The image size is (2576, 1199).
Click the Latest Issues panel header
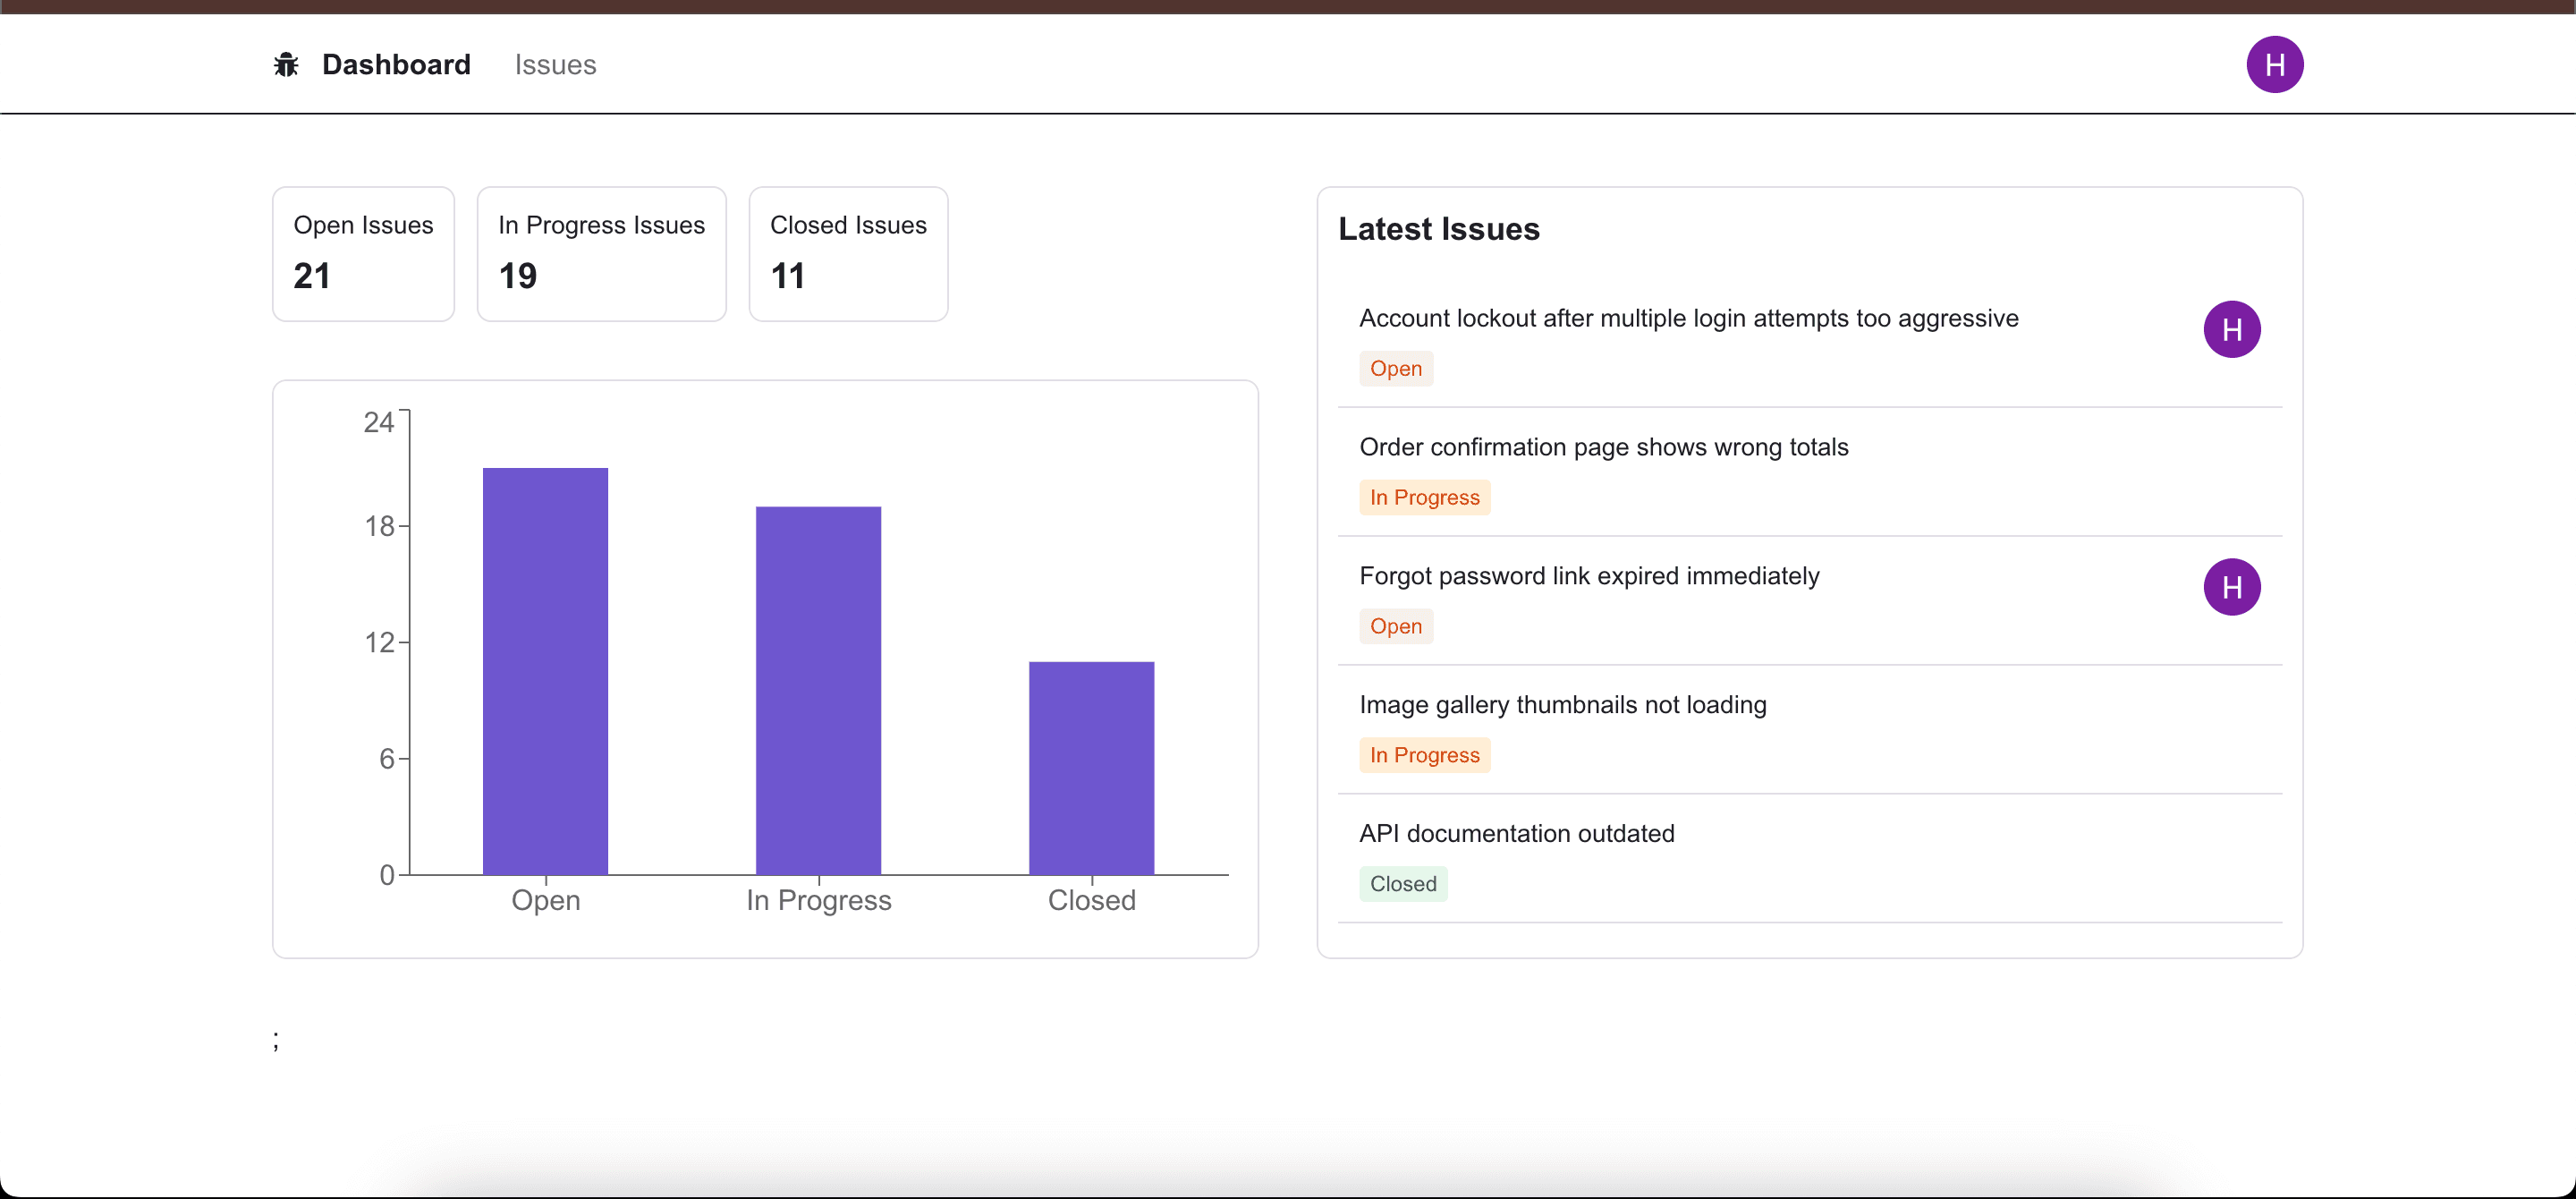pos(1439,228)
